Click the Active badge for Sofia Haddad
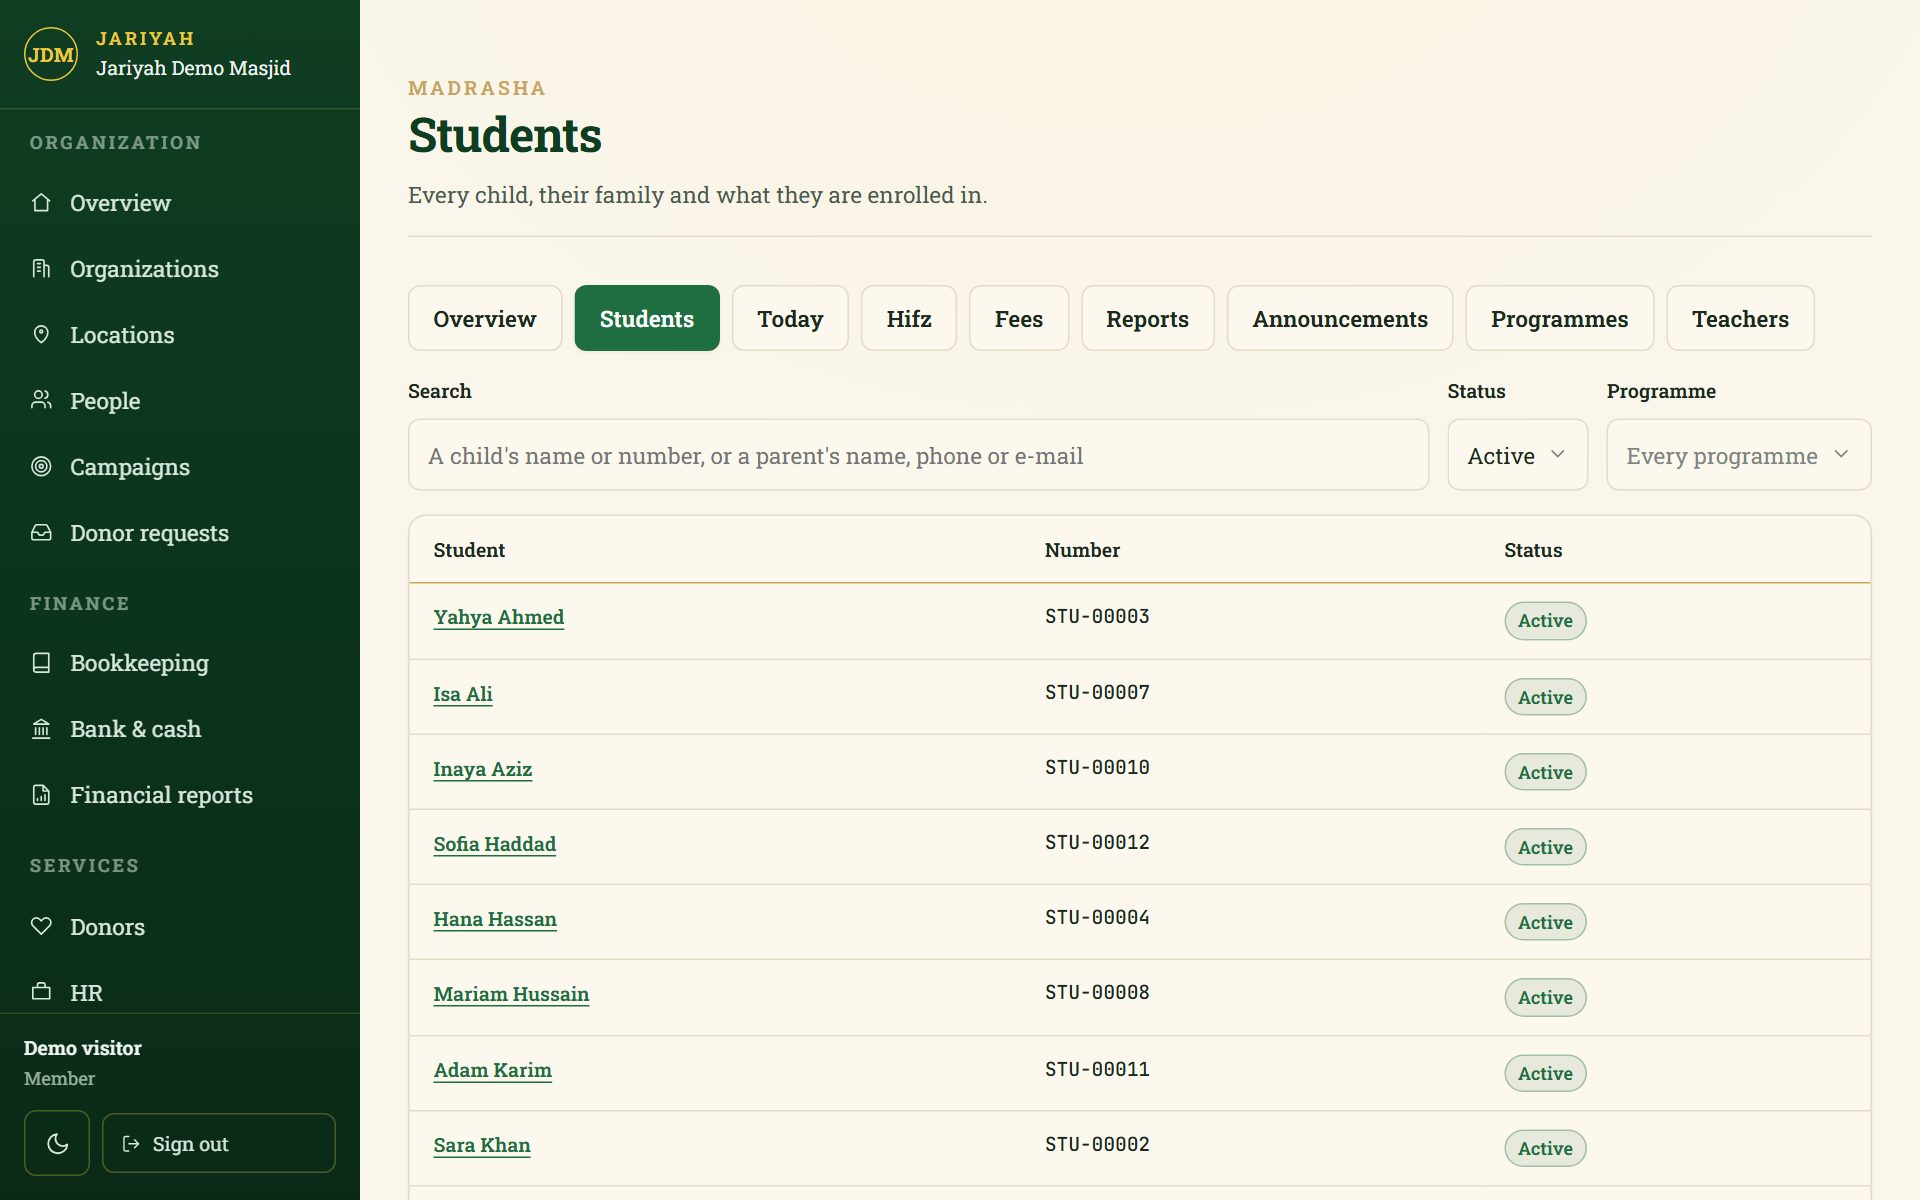 click(x=1545, y=847)
